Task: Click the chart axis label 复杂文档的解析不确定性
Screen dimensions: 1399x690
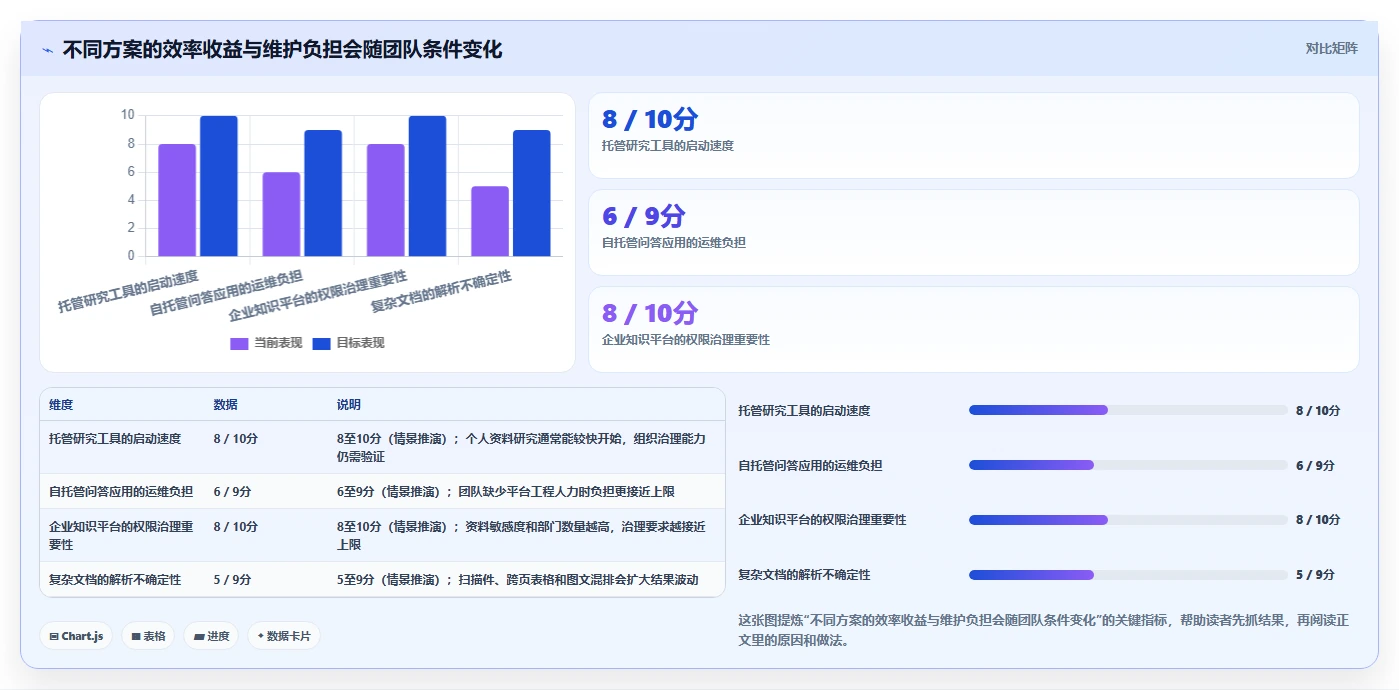Action: [x=441, y=291]
